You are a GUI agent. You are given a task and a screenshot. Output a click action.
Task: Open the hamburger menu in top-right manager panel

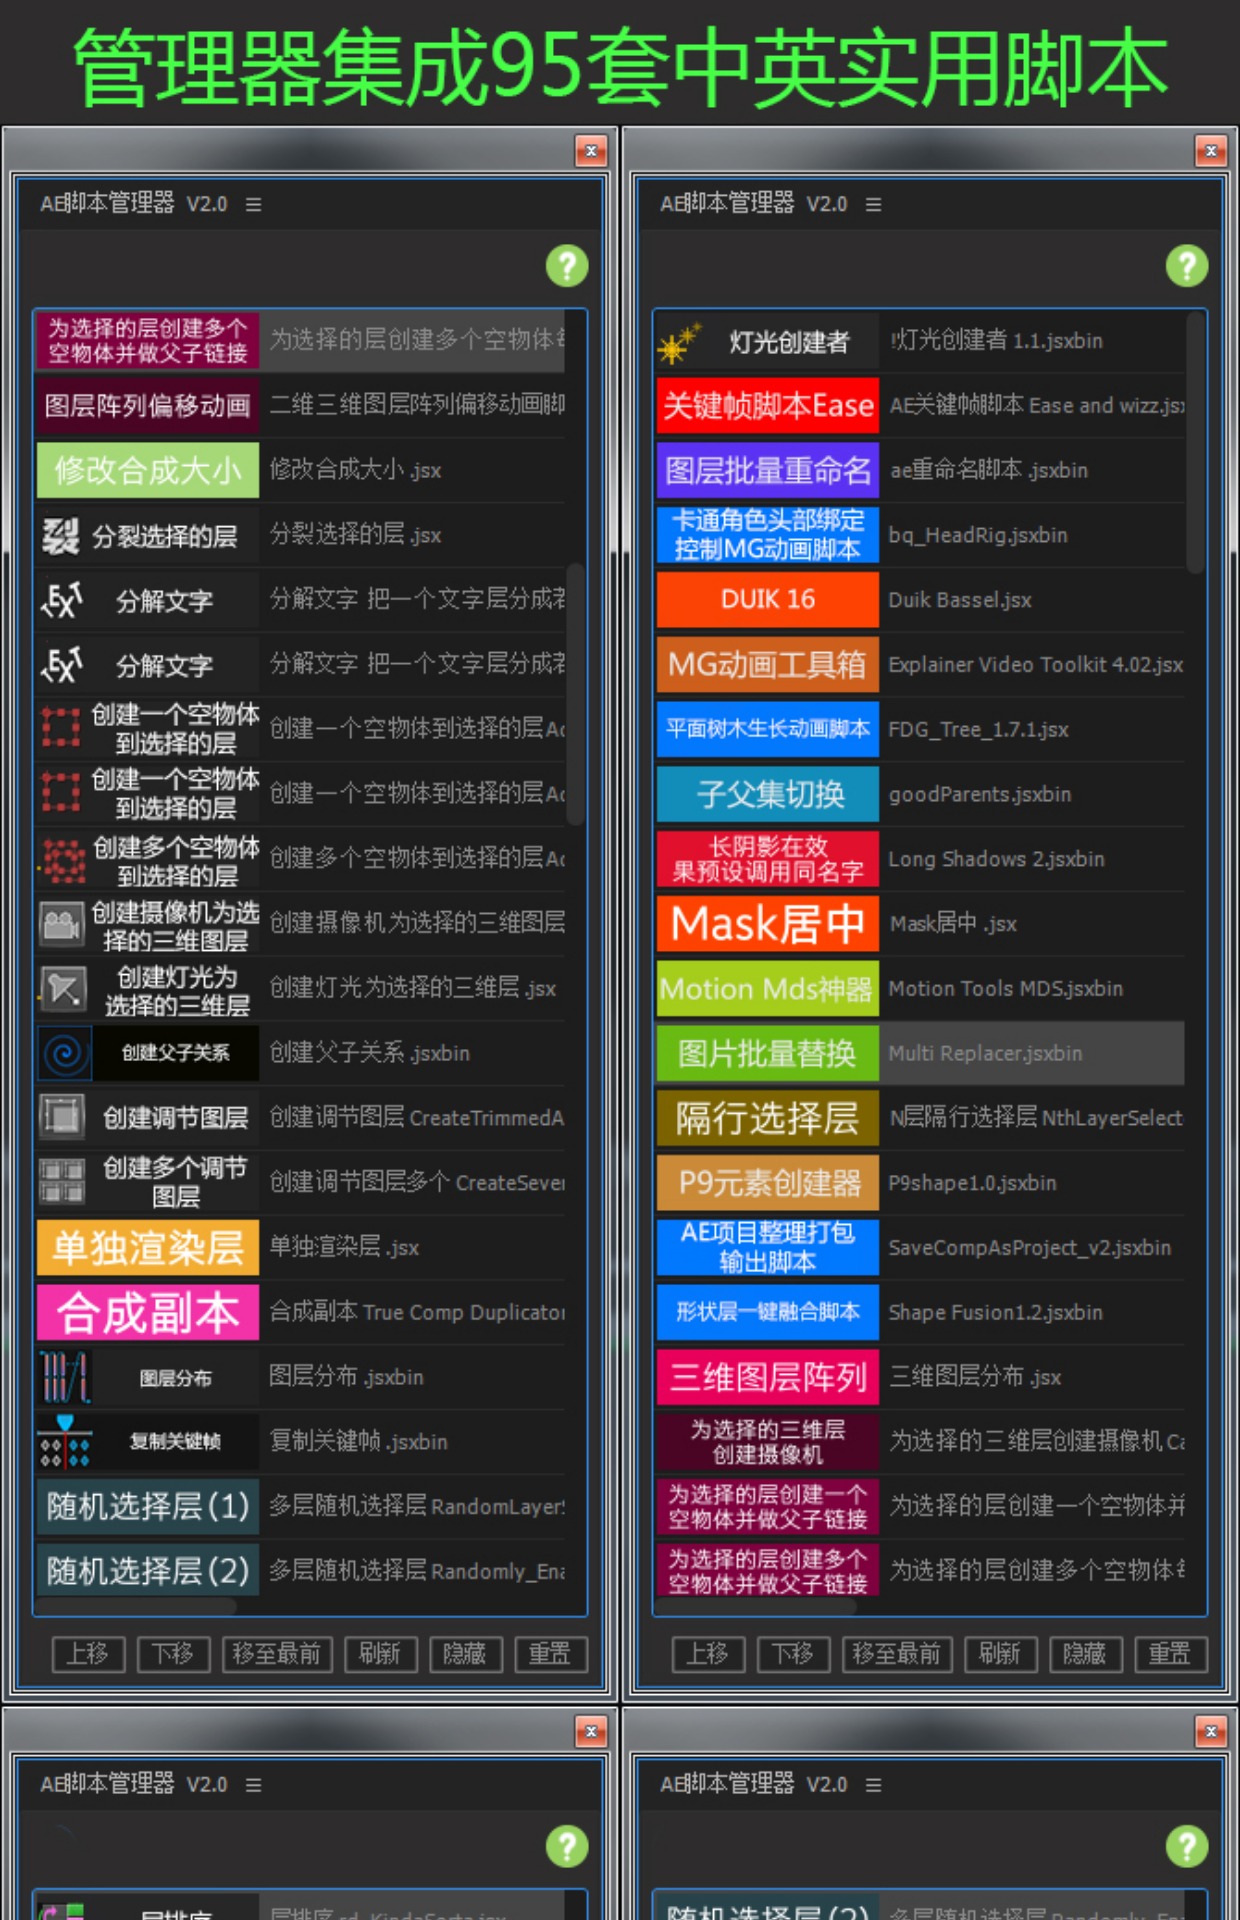coord(874,204)
